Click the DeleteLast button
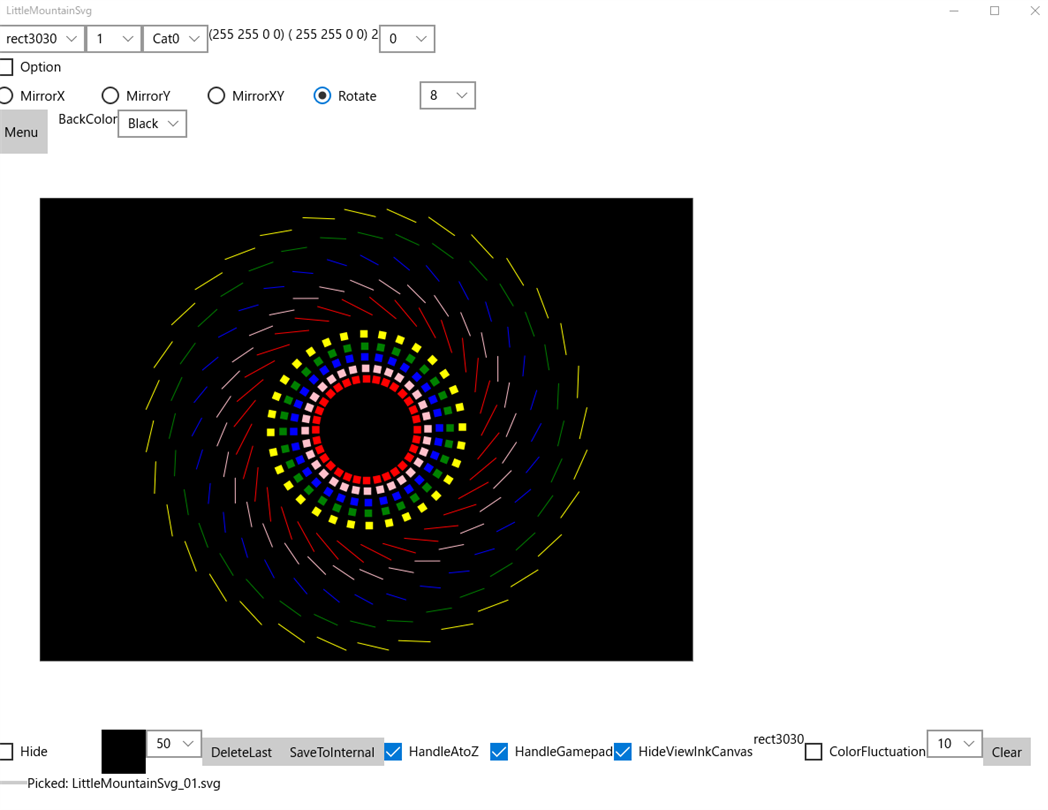The image size is (1048, 810). click(x=241, y=752)
